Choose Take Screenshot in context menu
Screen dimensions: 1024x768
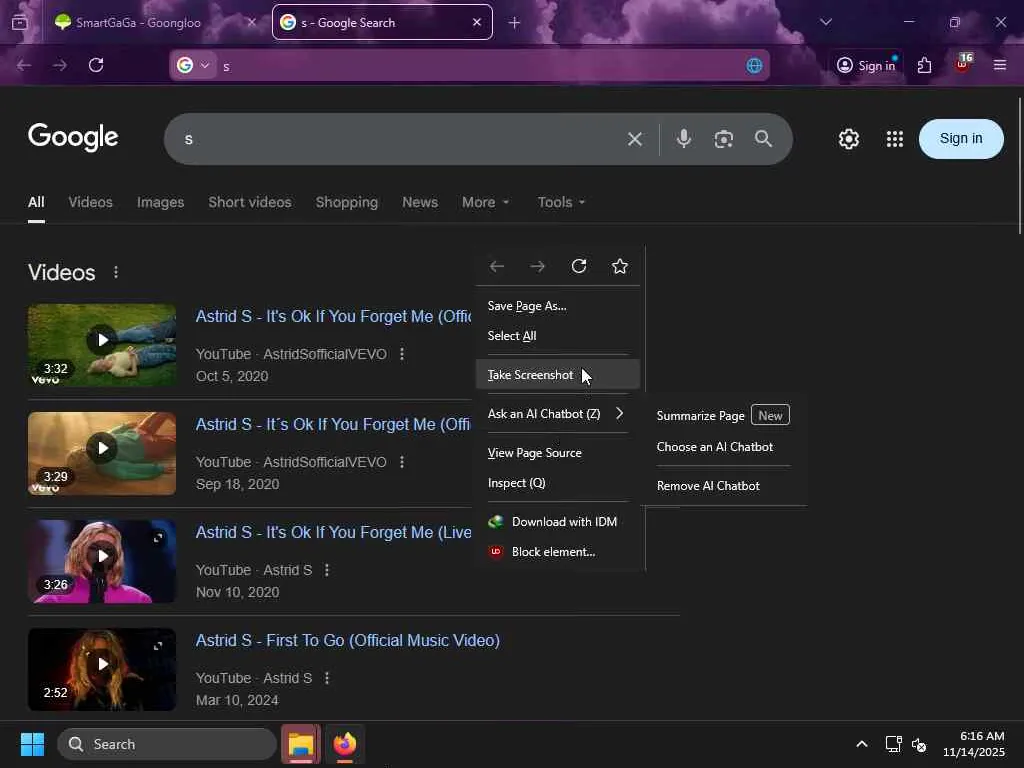coord(558,375)
